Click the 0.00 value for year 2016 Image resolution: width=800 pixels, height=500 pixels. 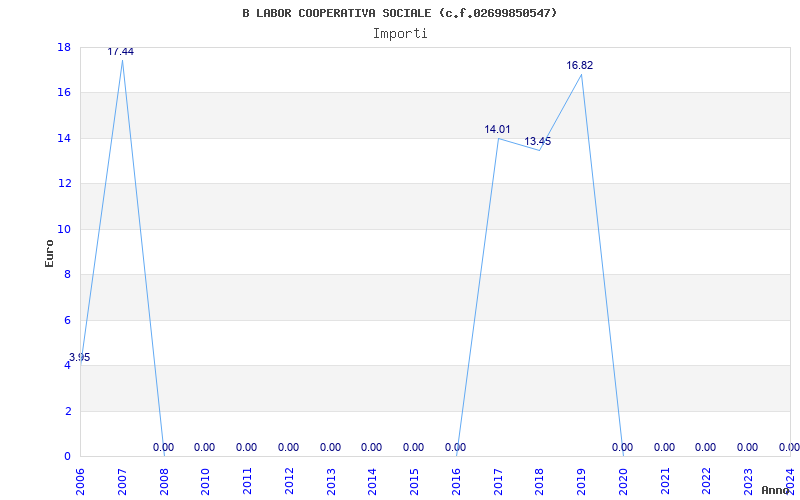455,447
